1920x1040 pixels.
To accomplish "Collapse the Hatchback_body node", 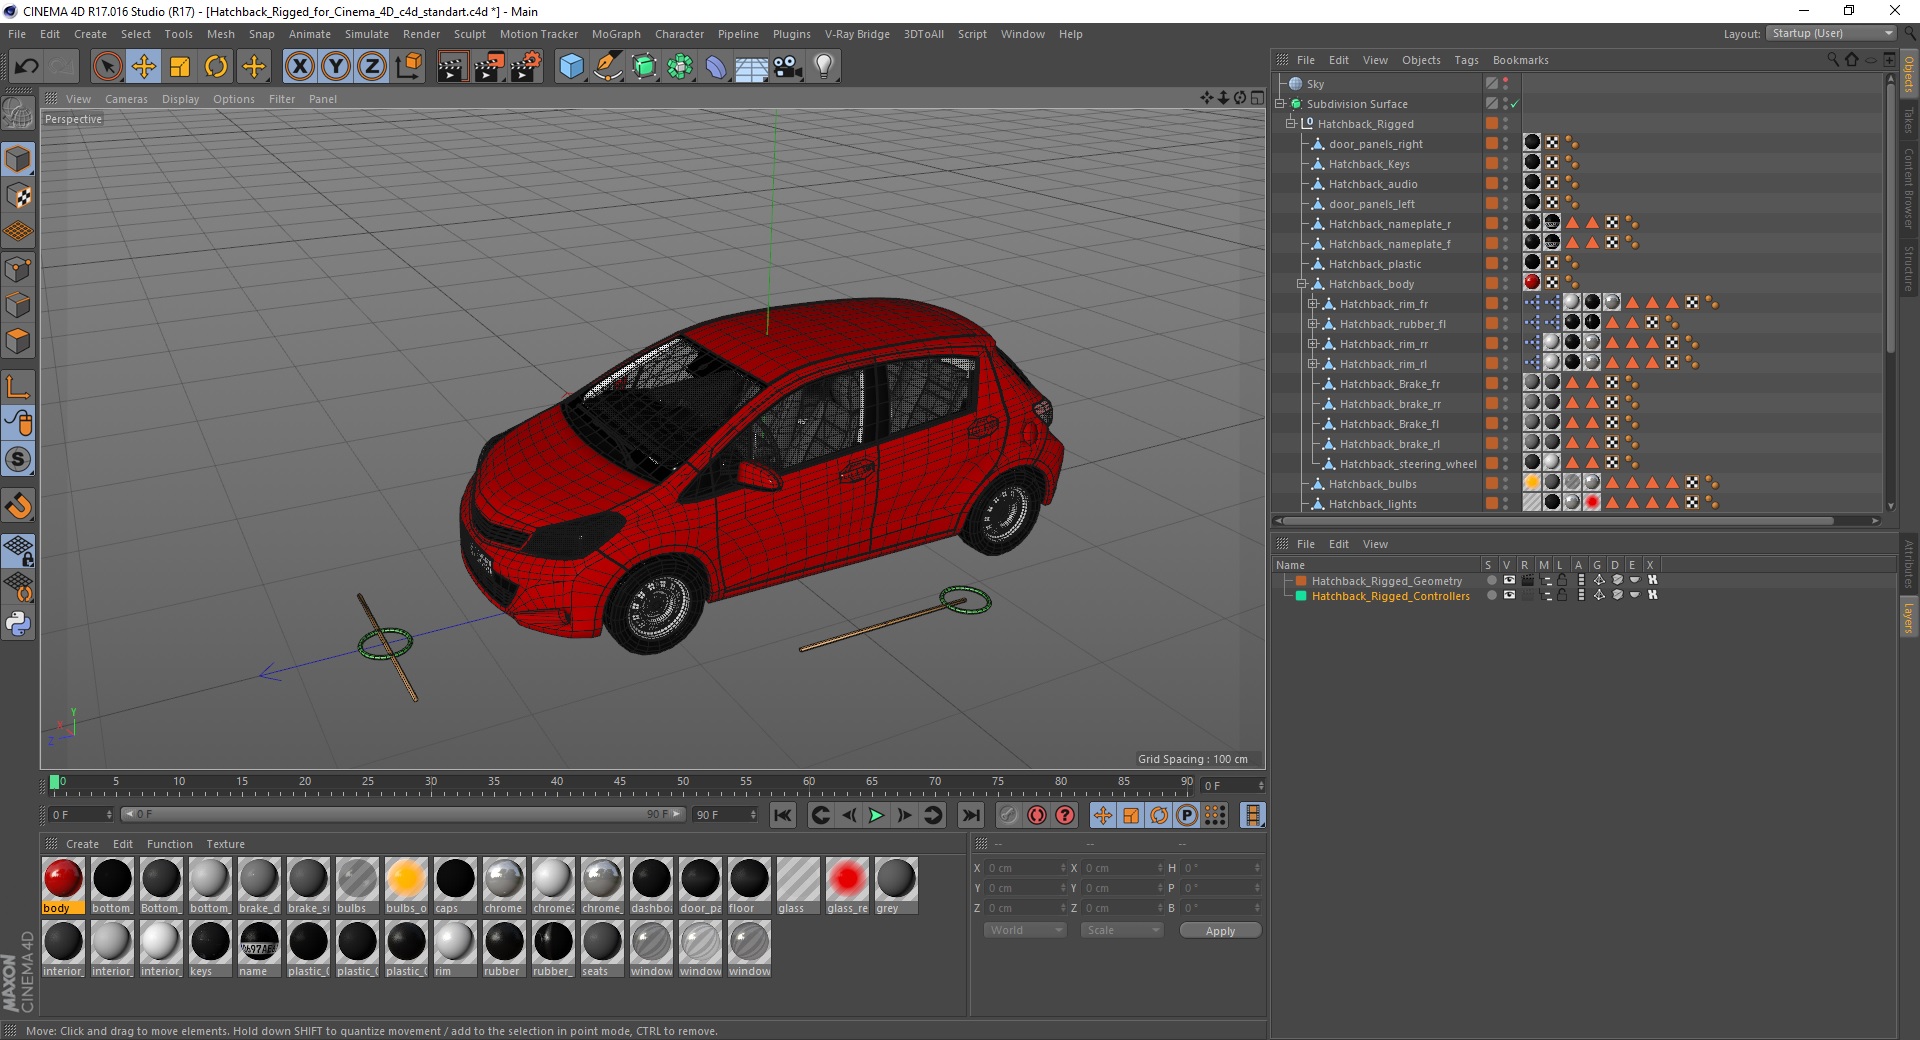I will (1302, 284).
